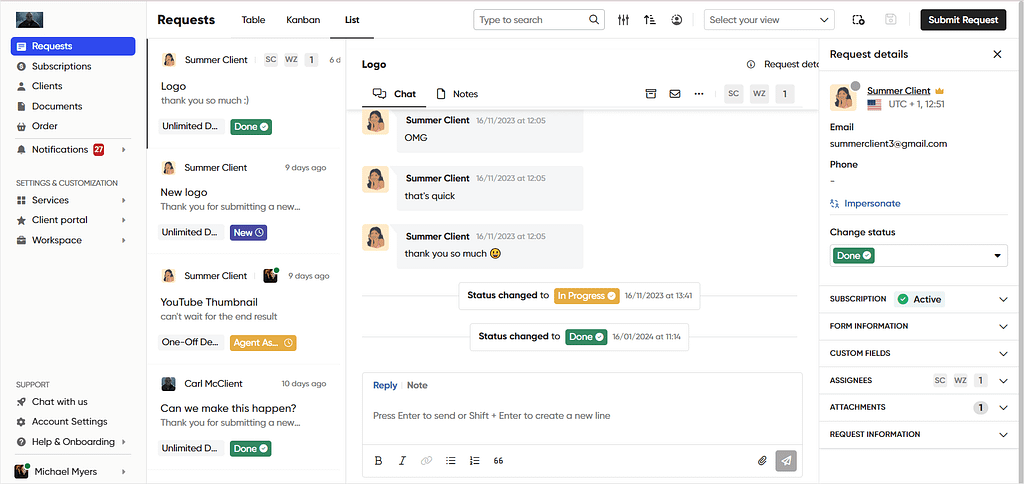Switch reply editor to Note mode
Image resolution: width=1024 pixels, height=484 pixels.
coord(417,385)
